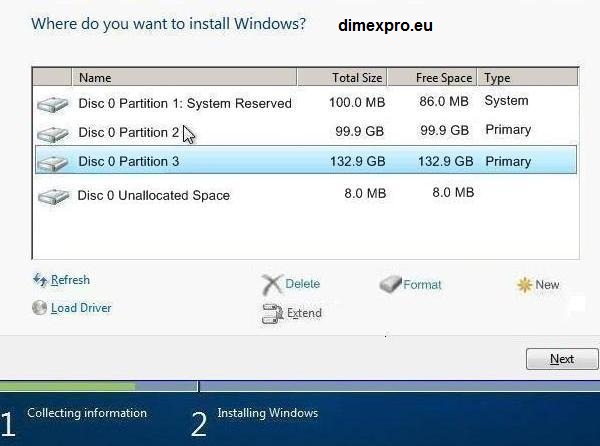Click the drive icon for System Reserved partition
The image size is (600, 446).
[x=53, y=104]
